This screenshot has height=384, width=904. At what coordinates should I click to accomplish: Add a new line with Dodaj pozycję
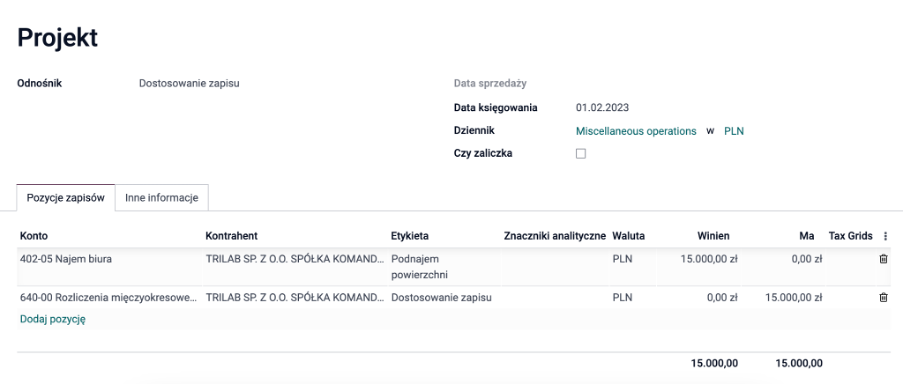click(52, 319)
